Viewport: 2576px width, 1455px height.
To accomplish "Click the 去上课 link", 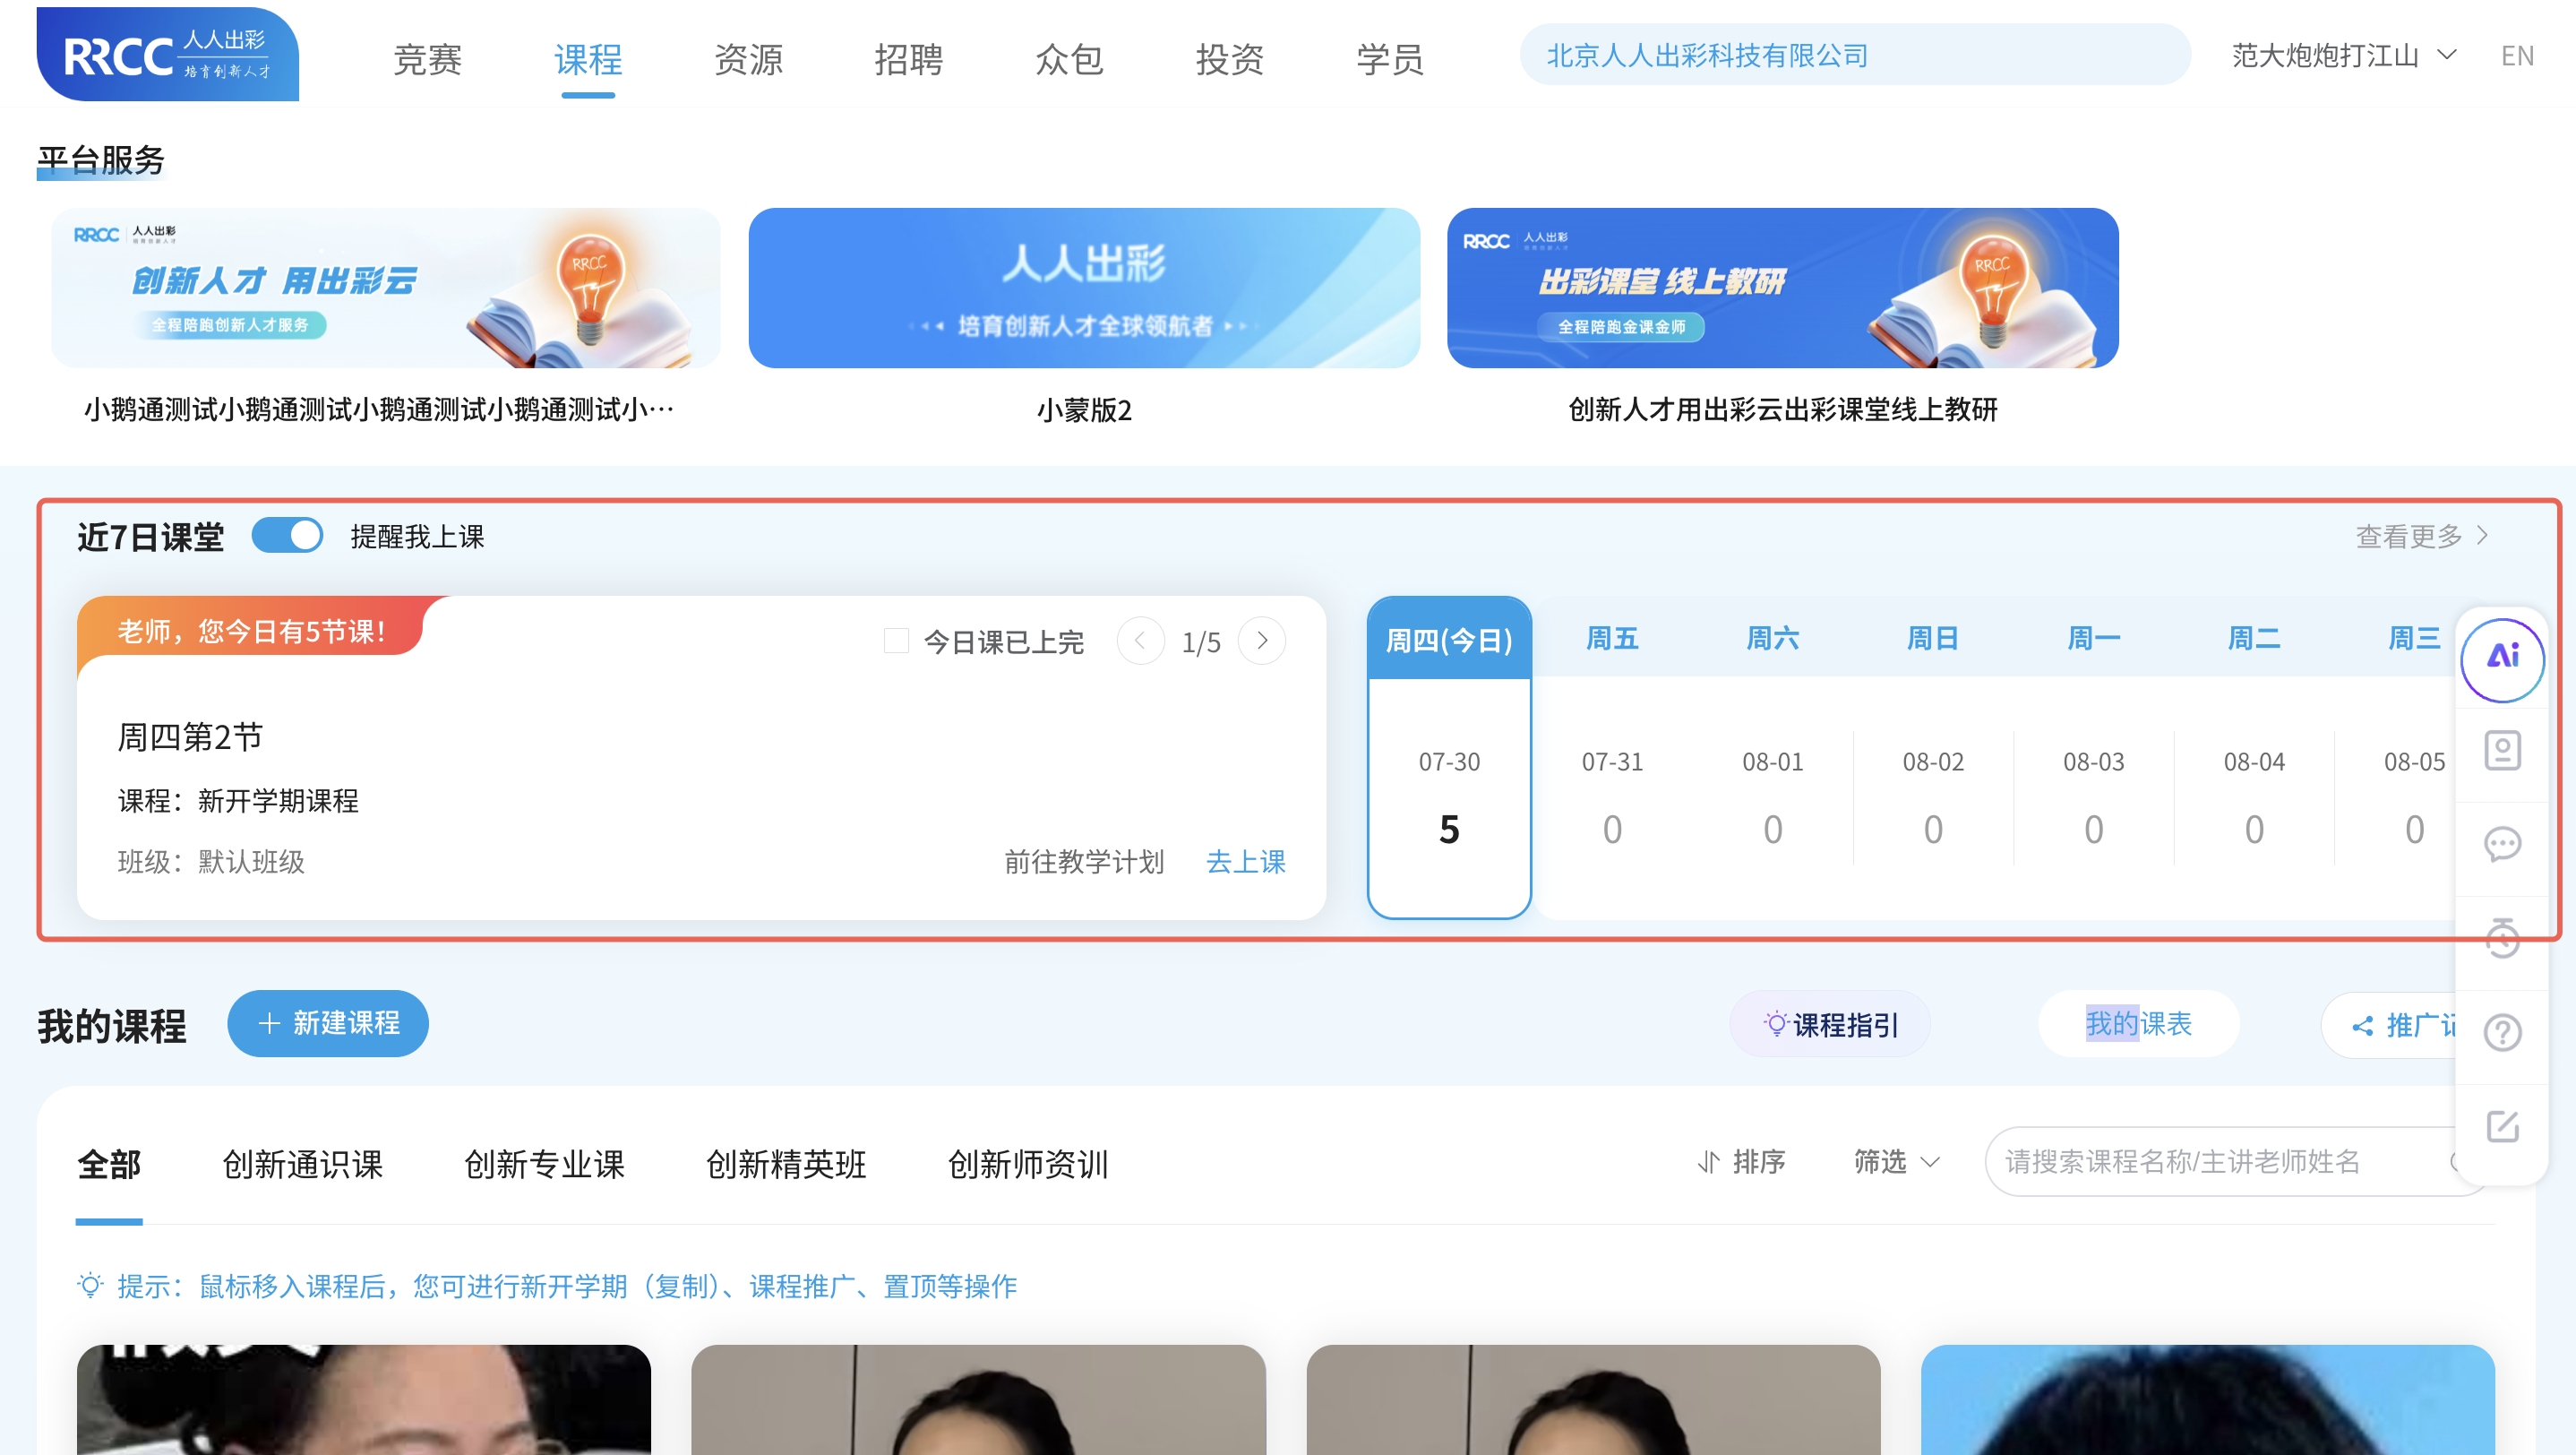I will [1245, 862].
